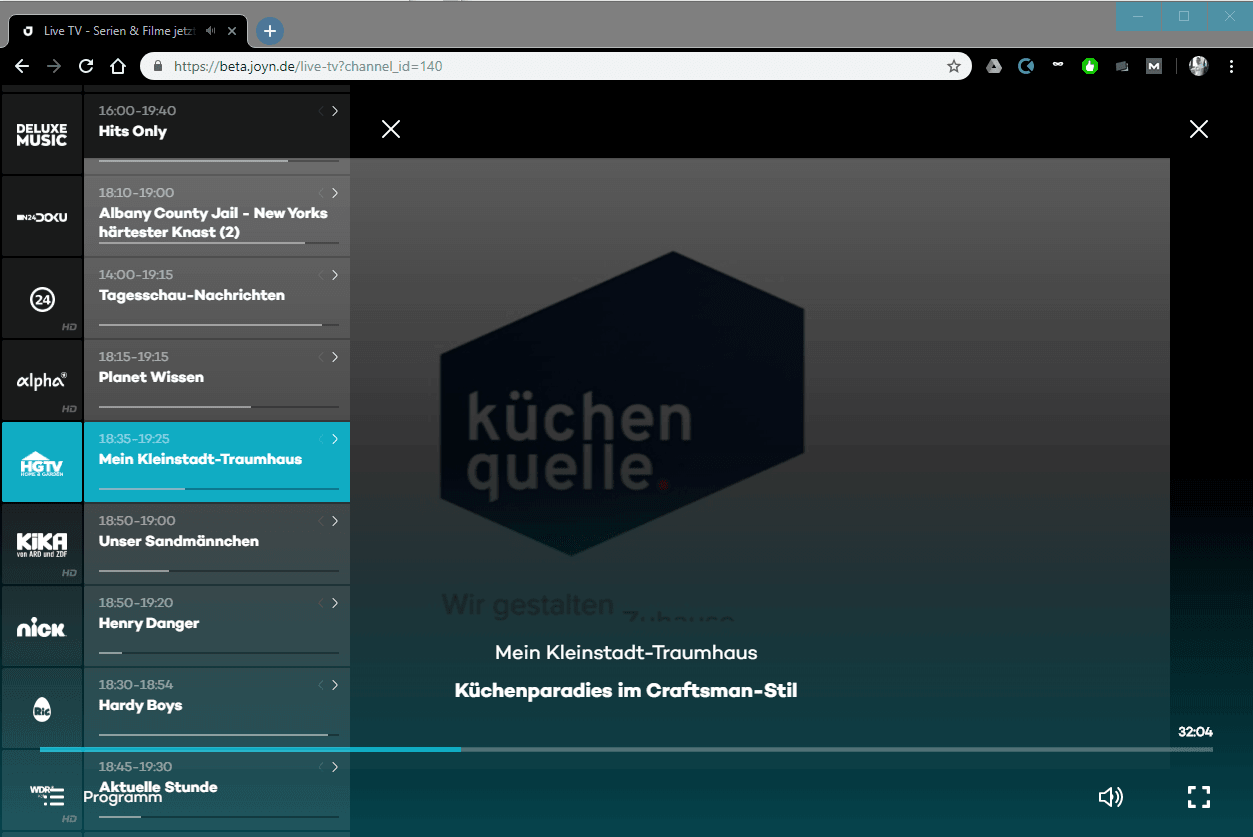Click 'Mein Kleinstadt-Traumhaus' title in player overlay
This screenshot has height=837, width=1253.
click(626, 652)
